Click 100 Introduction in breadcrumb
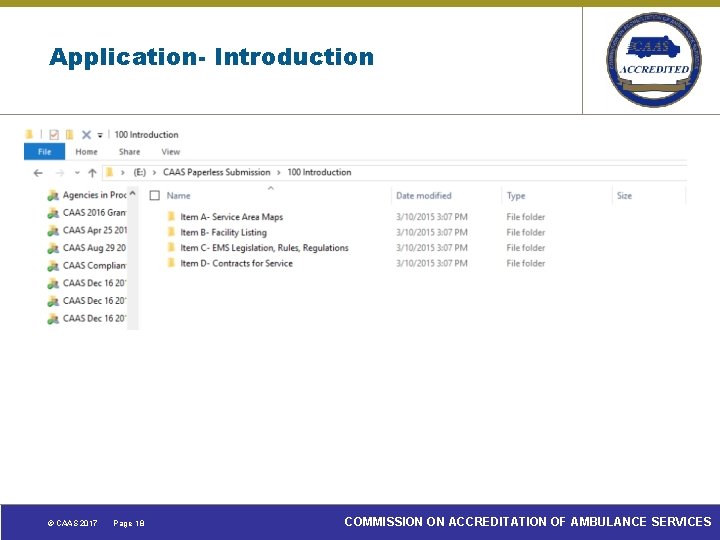 [x=319, y=172]
